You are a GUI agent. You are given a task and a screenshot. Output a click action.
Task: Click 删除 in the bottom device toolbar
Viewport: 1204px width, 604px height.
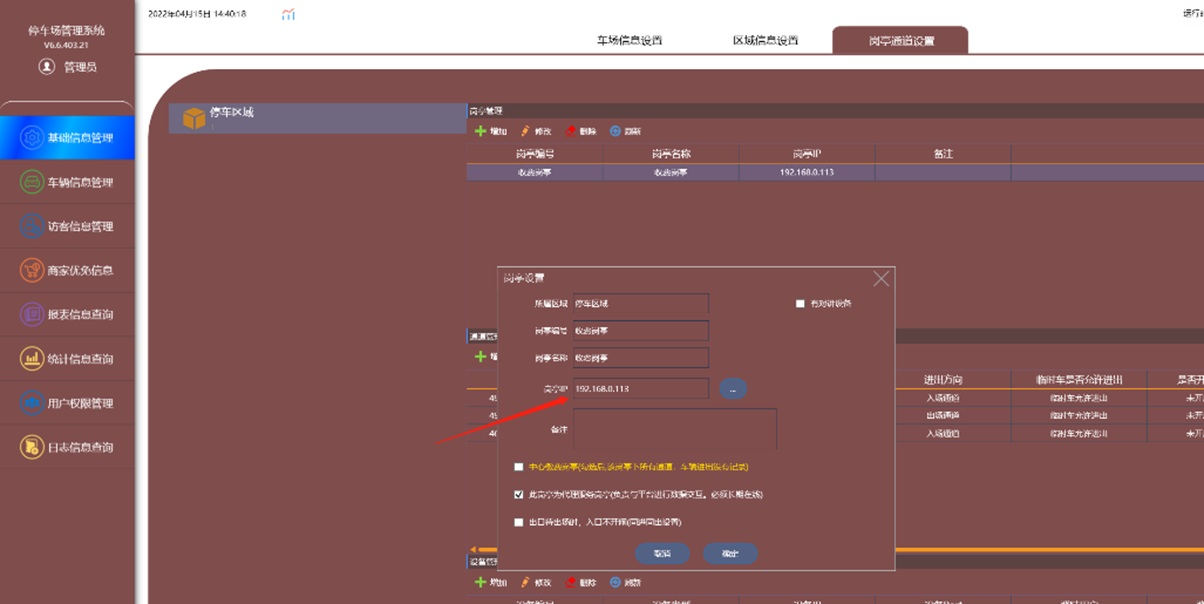tap(581, 582)
